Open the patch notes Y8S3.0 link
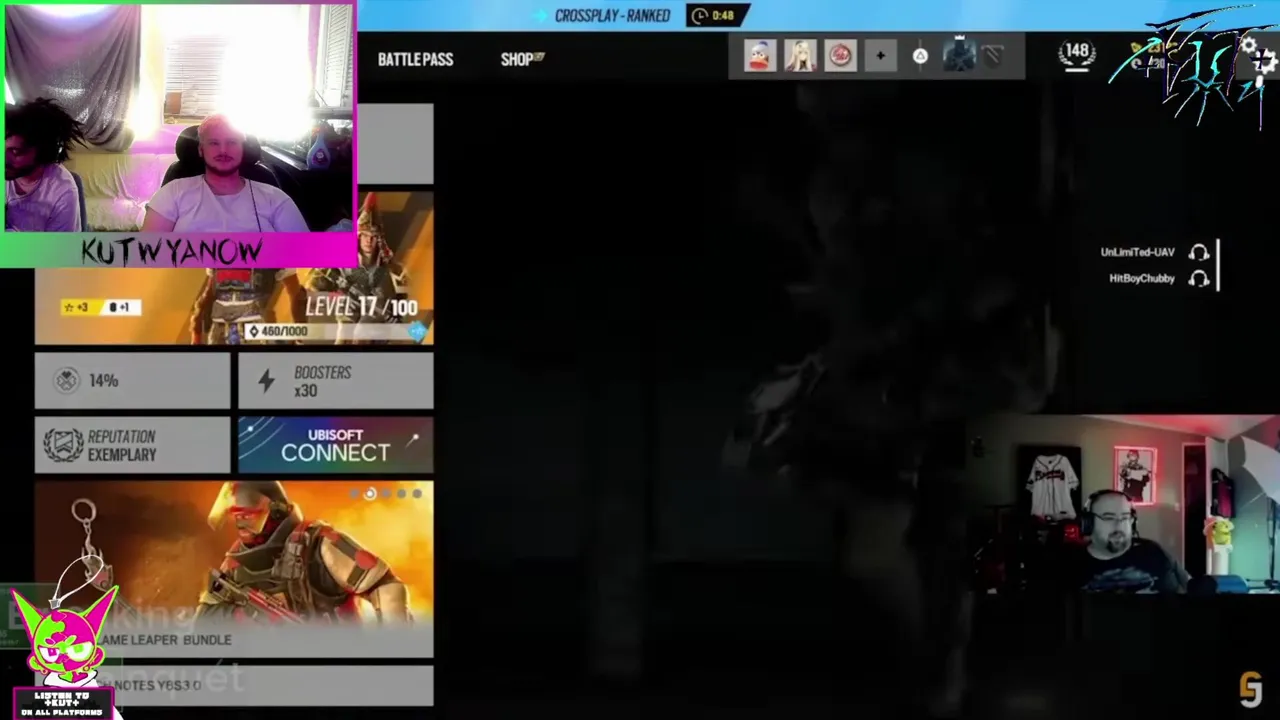This screenshot has width=1280, height=720. 234,685
